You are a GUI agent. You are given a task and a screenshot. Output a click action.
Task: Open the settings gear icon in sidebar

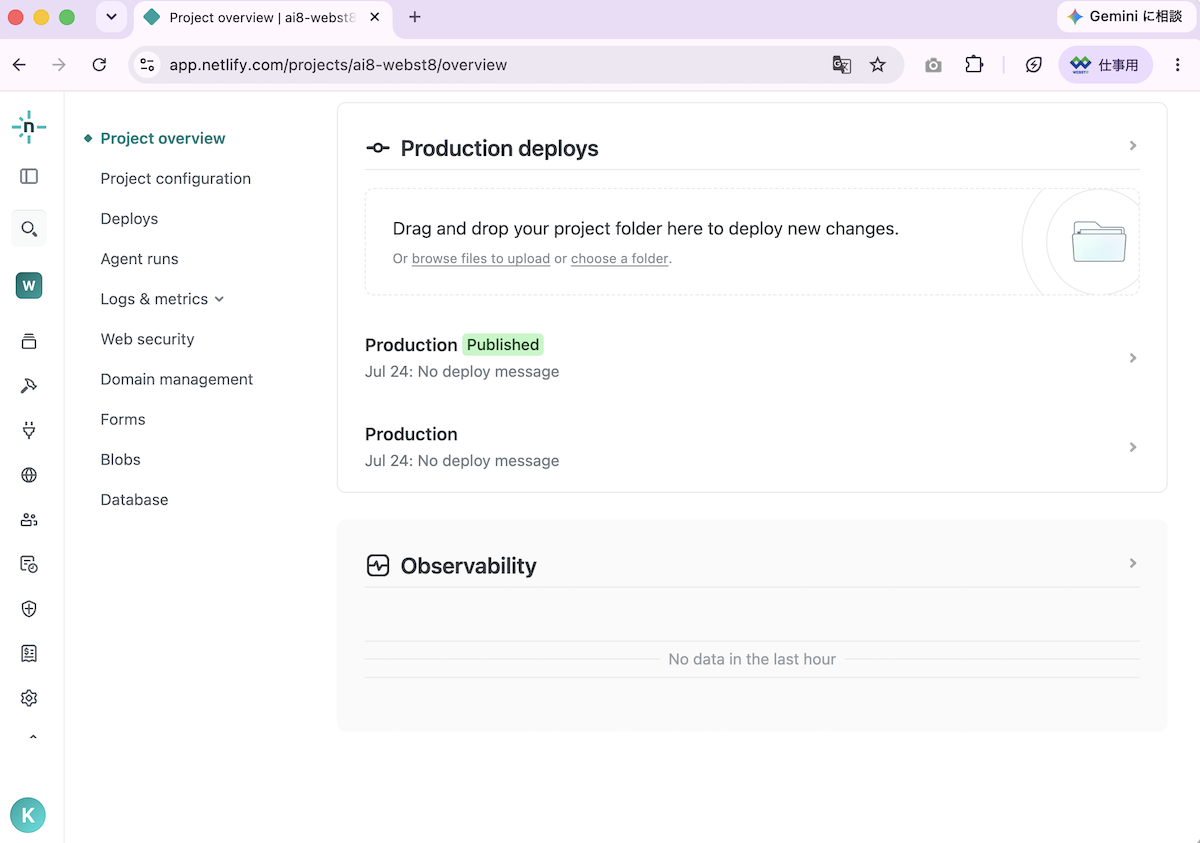click(x=29, y=698)
